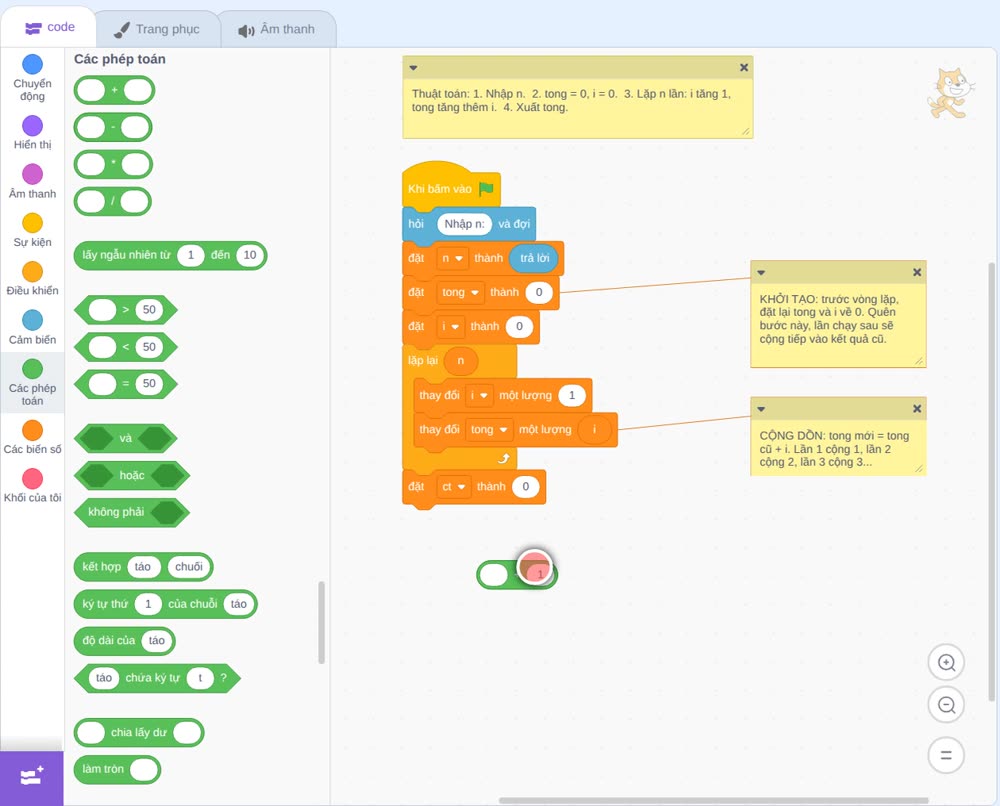1000x806 pixels.
Task: Click the green flag in hat block
Action: click(487, 188)
